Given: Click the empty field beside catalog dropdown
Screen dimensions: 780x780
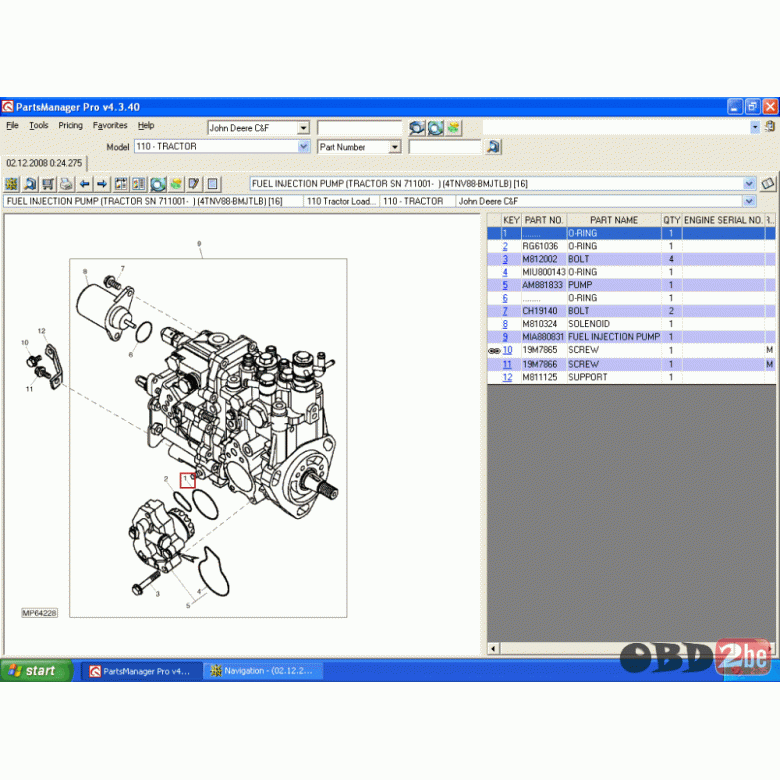Looking at the screenshot, I should coord(360,128).
